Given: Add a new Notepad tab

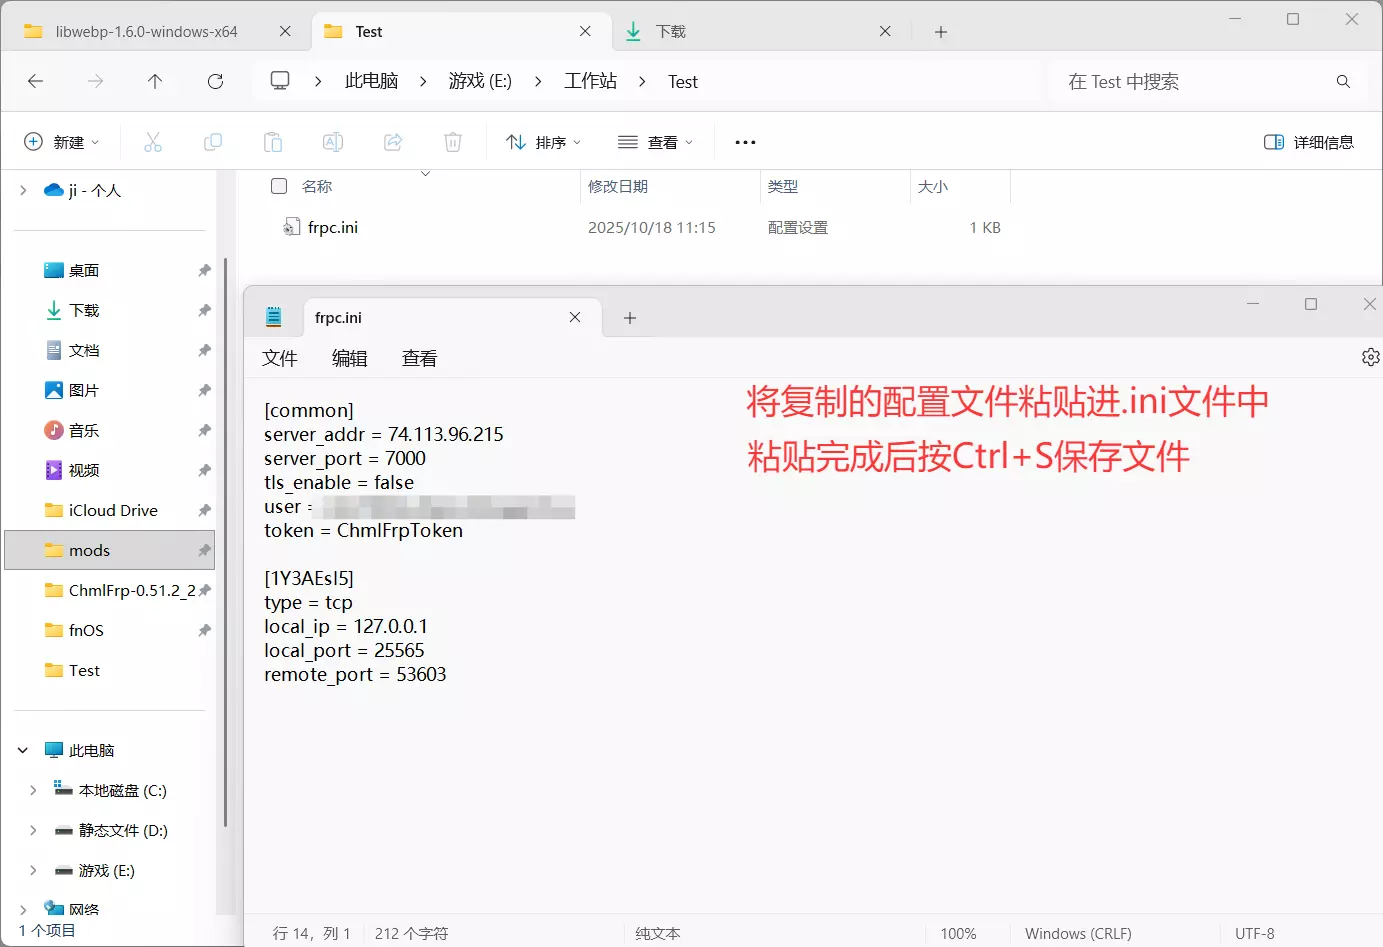Looking at the screenshot, I should 630,318.
